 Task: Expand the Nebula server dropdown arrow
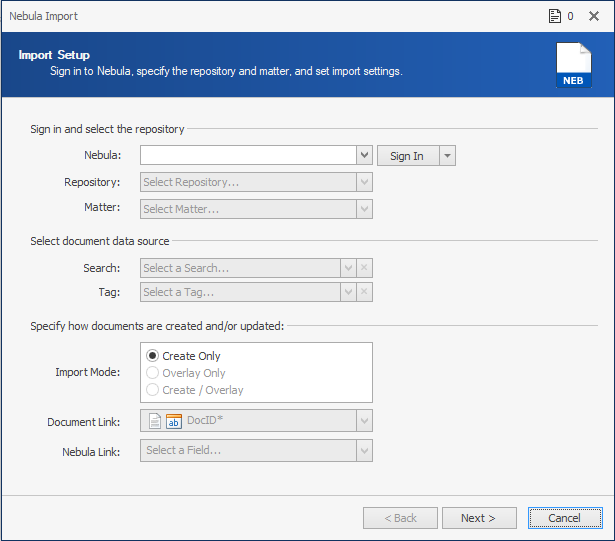(x=364, y=155)
